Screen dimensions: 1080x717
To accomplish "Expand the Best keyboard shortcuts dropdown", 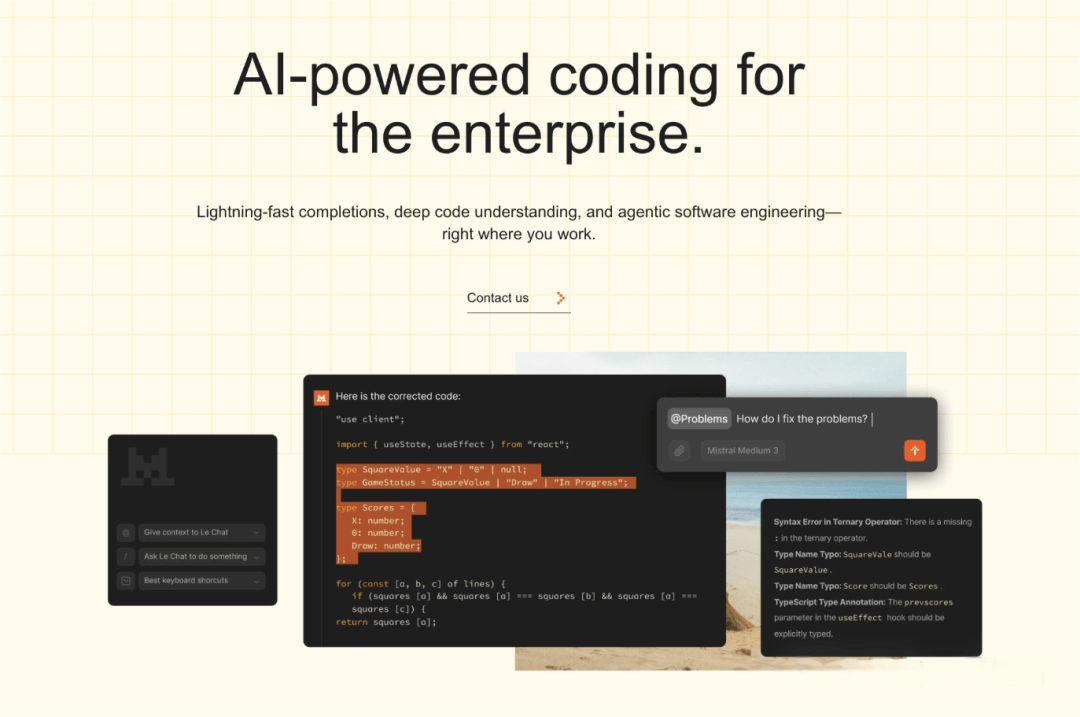I will pyautogui.click(x=256, y=581).
